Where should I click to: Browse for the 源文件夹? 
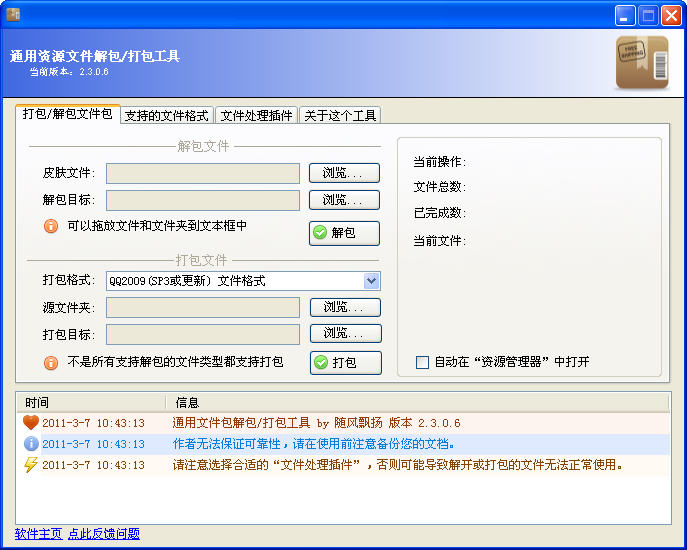(x=345, y=307)
